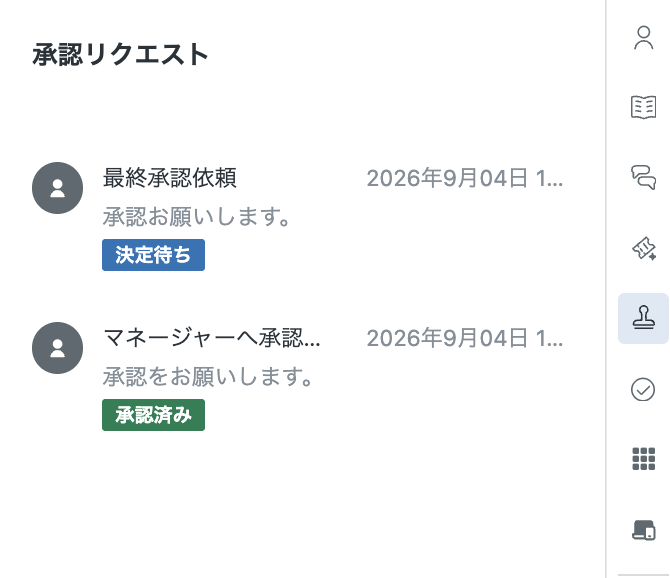Open the checkmark circle tasks icon
Screen dimensions: 670x578
coord(643,389)
